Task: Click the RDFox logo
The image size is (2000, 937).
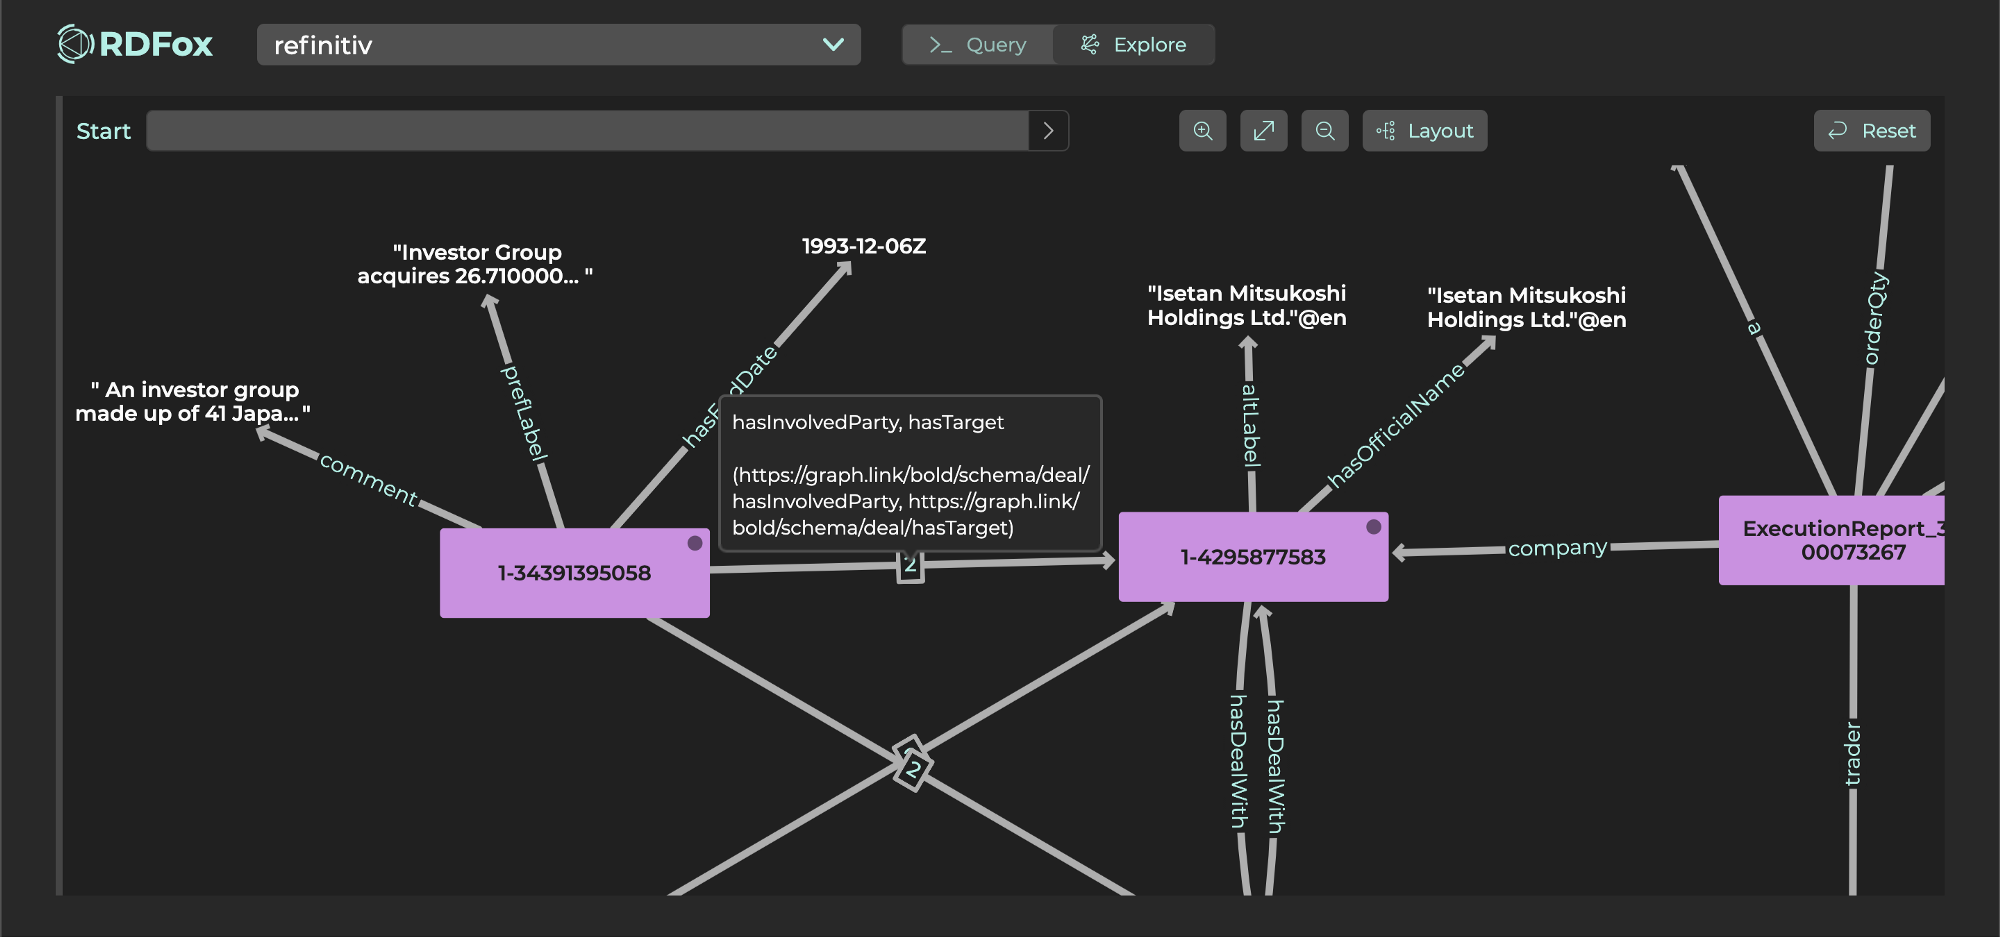Action: coord(135,44)
